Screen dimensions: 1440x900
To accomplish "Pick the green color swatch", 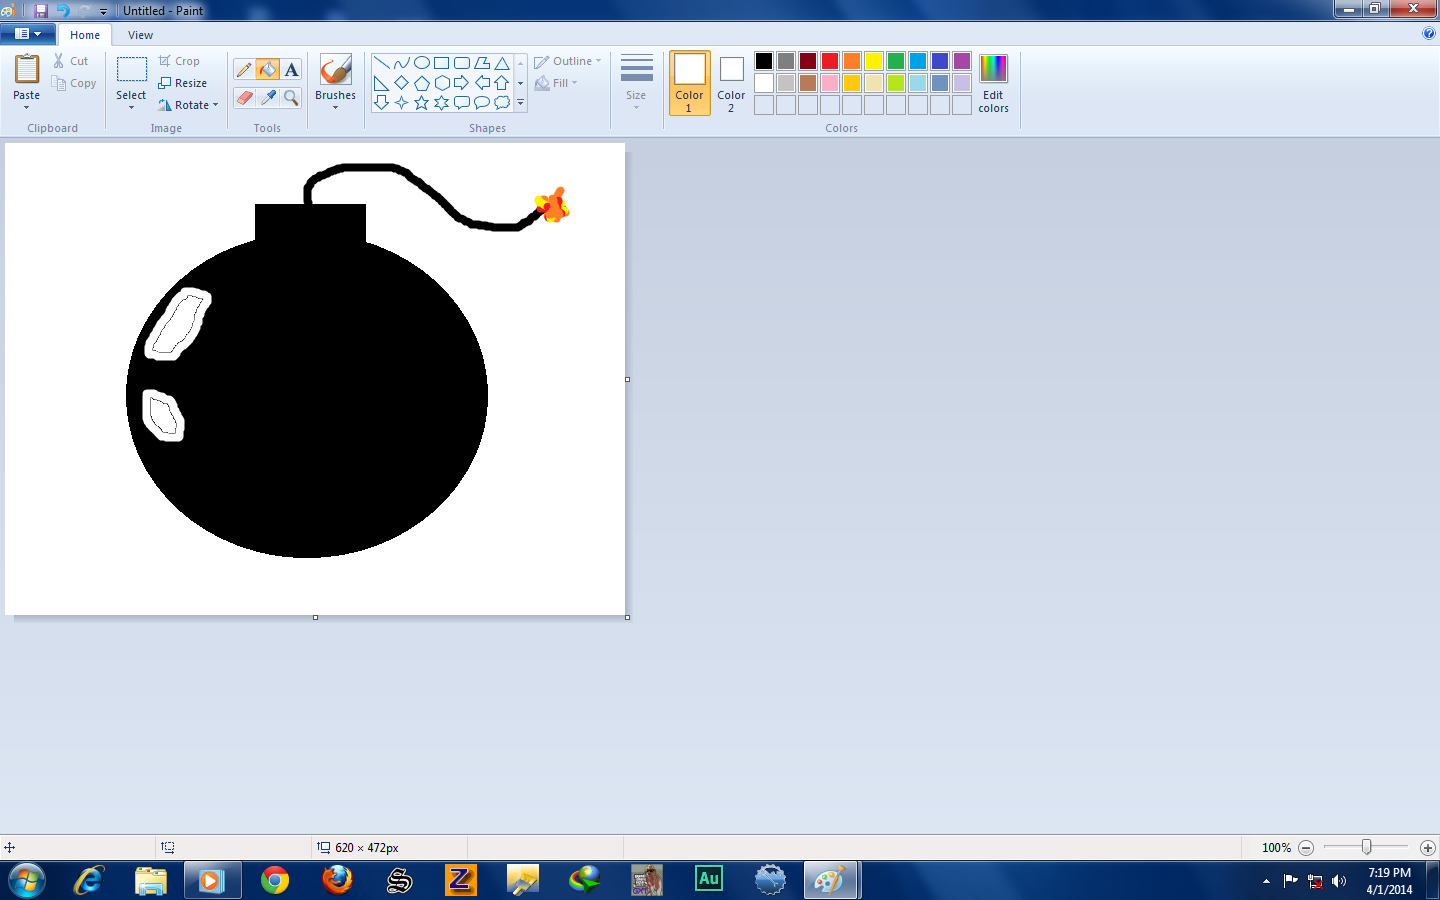I will 896,61.
